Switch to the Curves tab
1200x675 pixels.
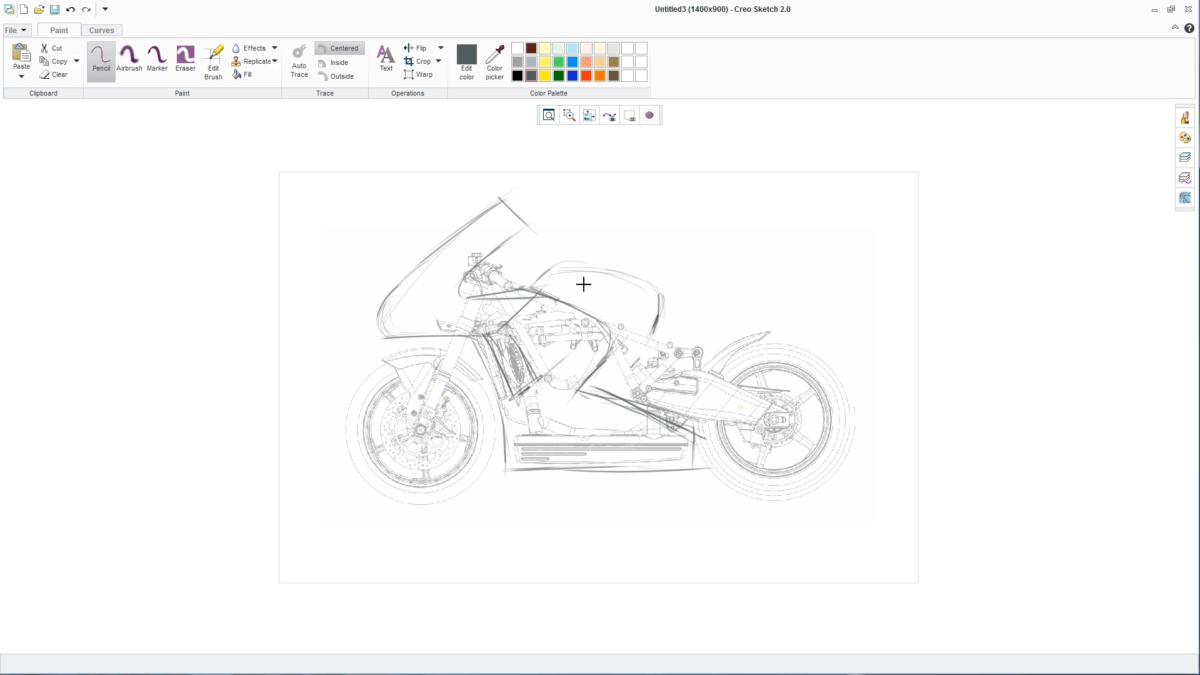click(x=102, y=30)
